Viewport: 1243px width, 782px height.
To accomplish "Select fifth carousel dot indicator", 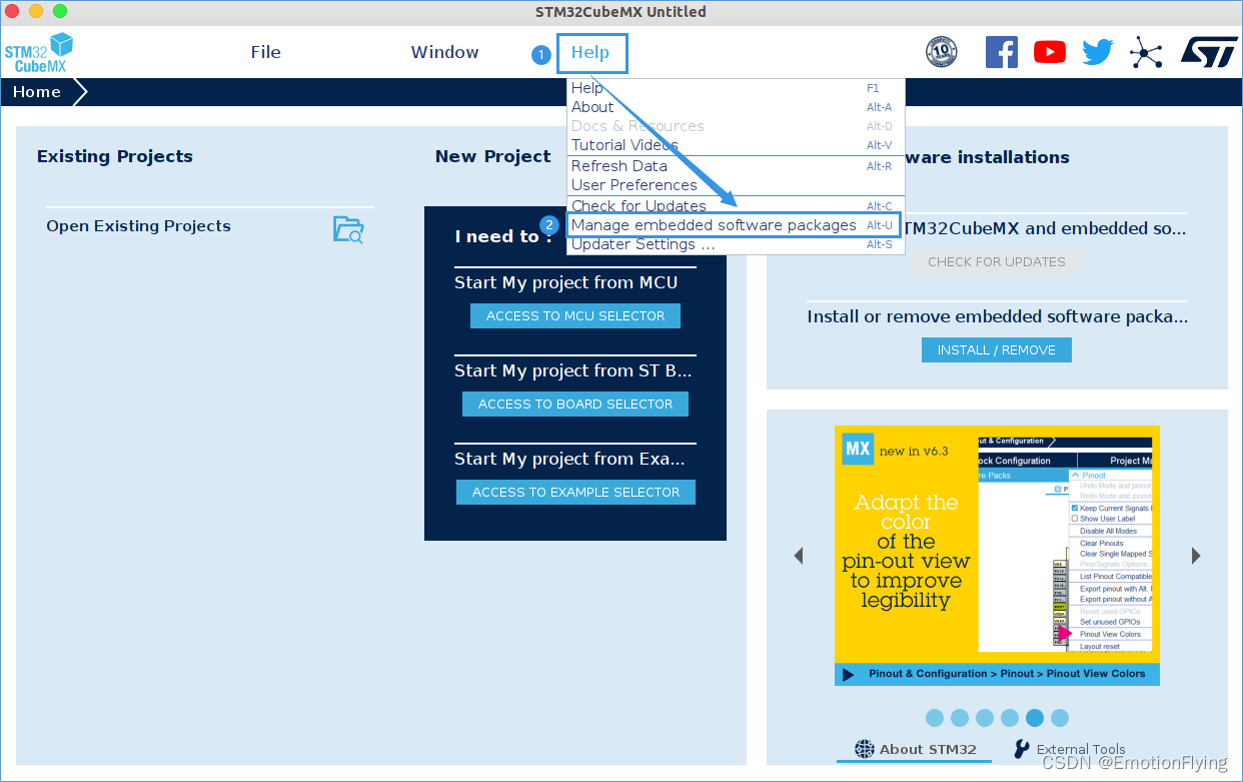I will [1035, 718].
